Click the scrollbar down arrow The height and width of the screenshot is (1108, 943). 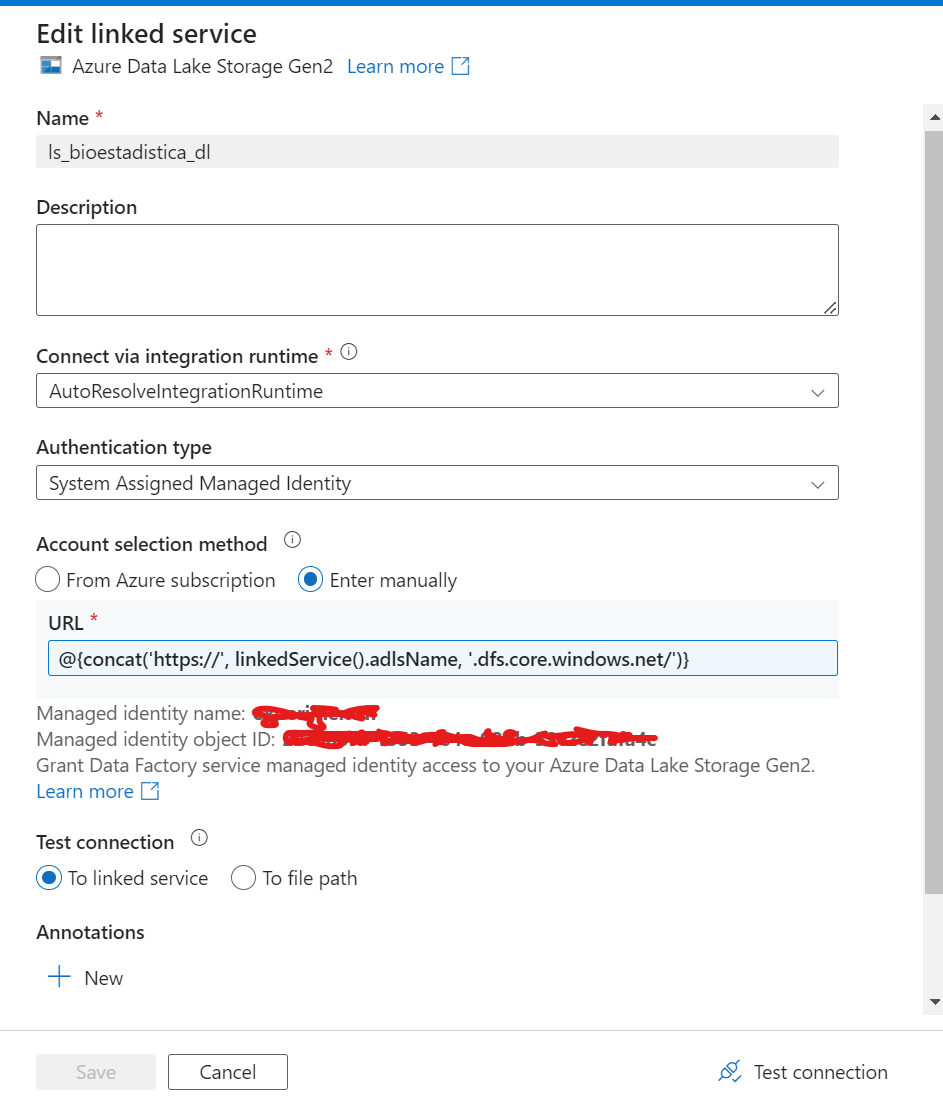pos(935,1001)
